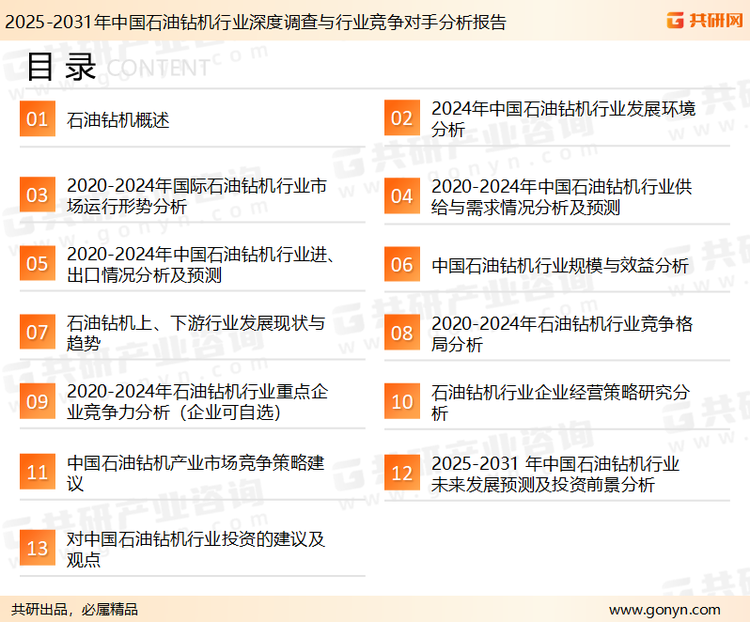
Task: Click the 08 orange number icon
Action: pyautogui.click(x=401, y=334)
